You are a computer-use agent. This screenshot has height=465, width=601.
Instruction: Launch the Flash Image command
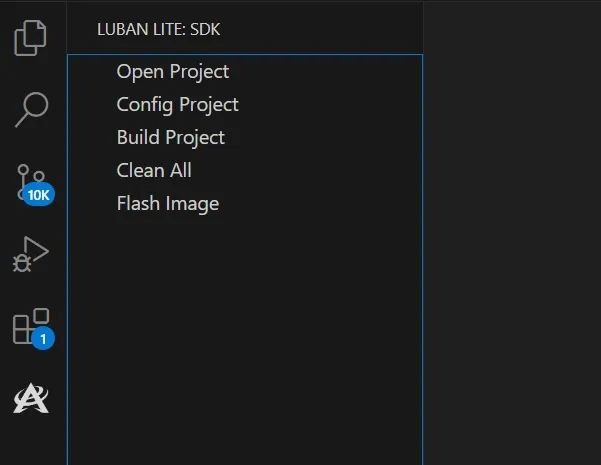(x=168, y=204)
